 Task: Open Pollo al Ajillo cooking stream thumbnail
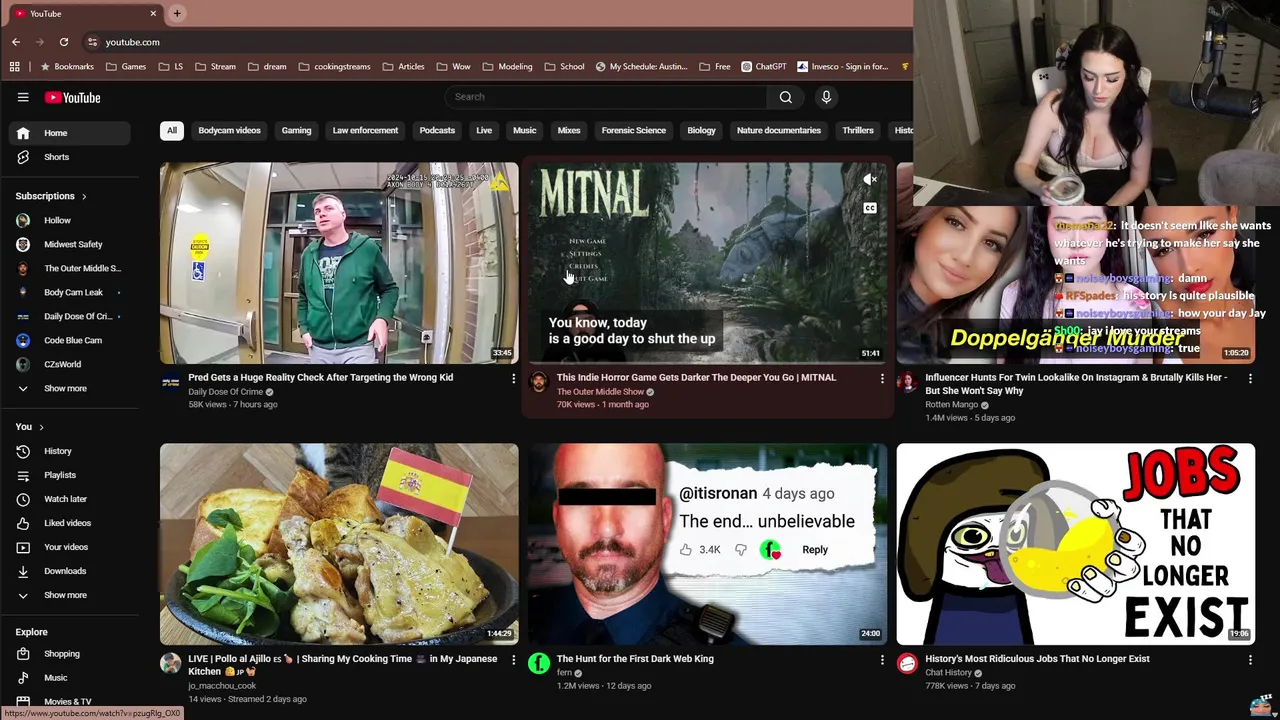pyautogui.click(x=339, y=544)
